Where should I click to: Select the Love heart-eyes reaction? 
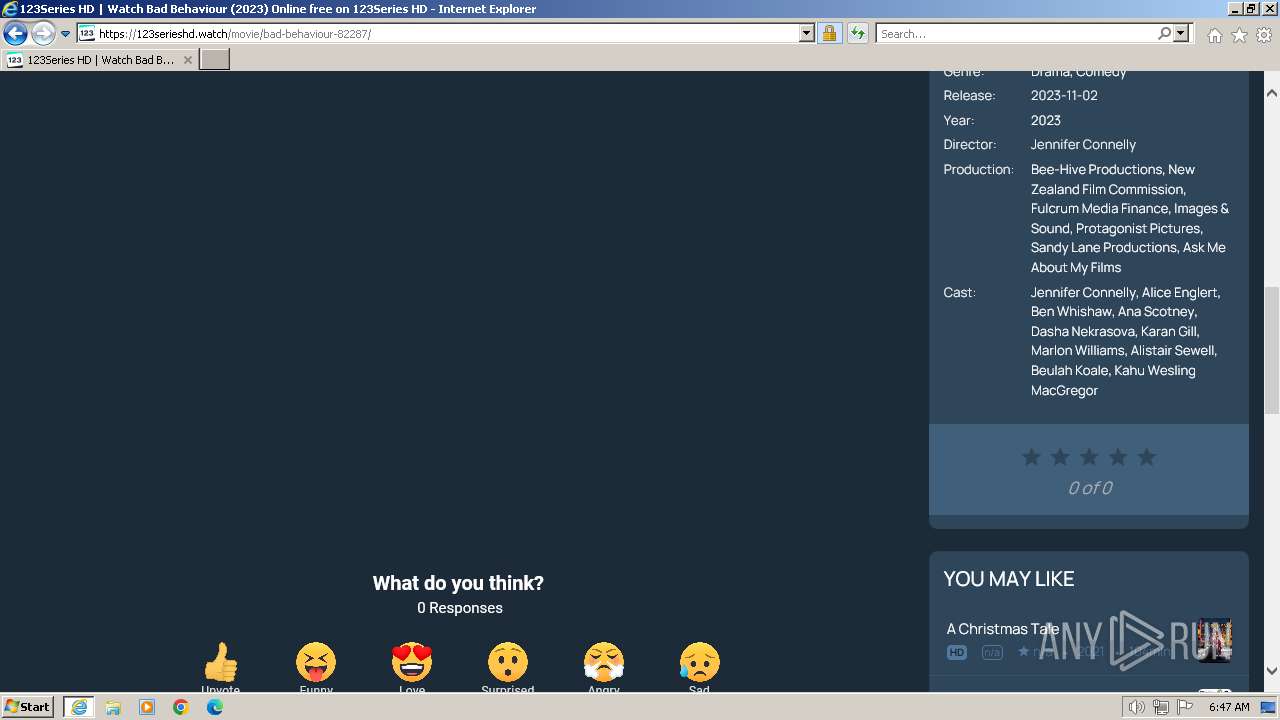pos(412,663)
